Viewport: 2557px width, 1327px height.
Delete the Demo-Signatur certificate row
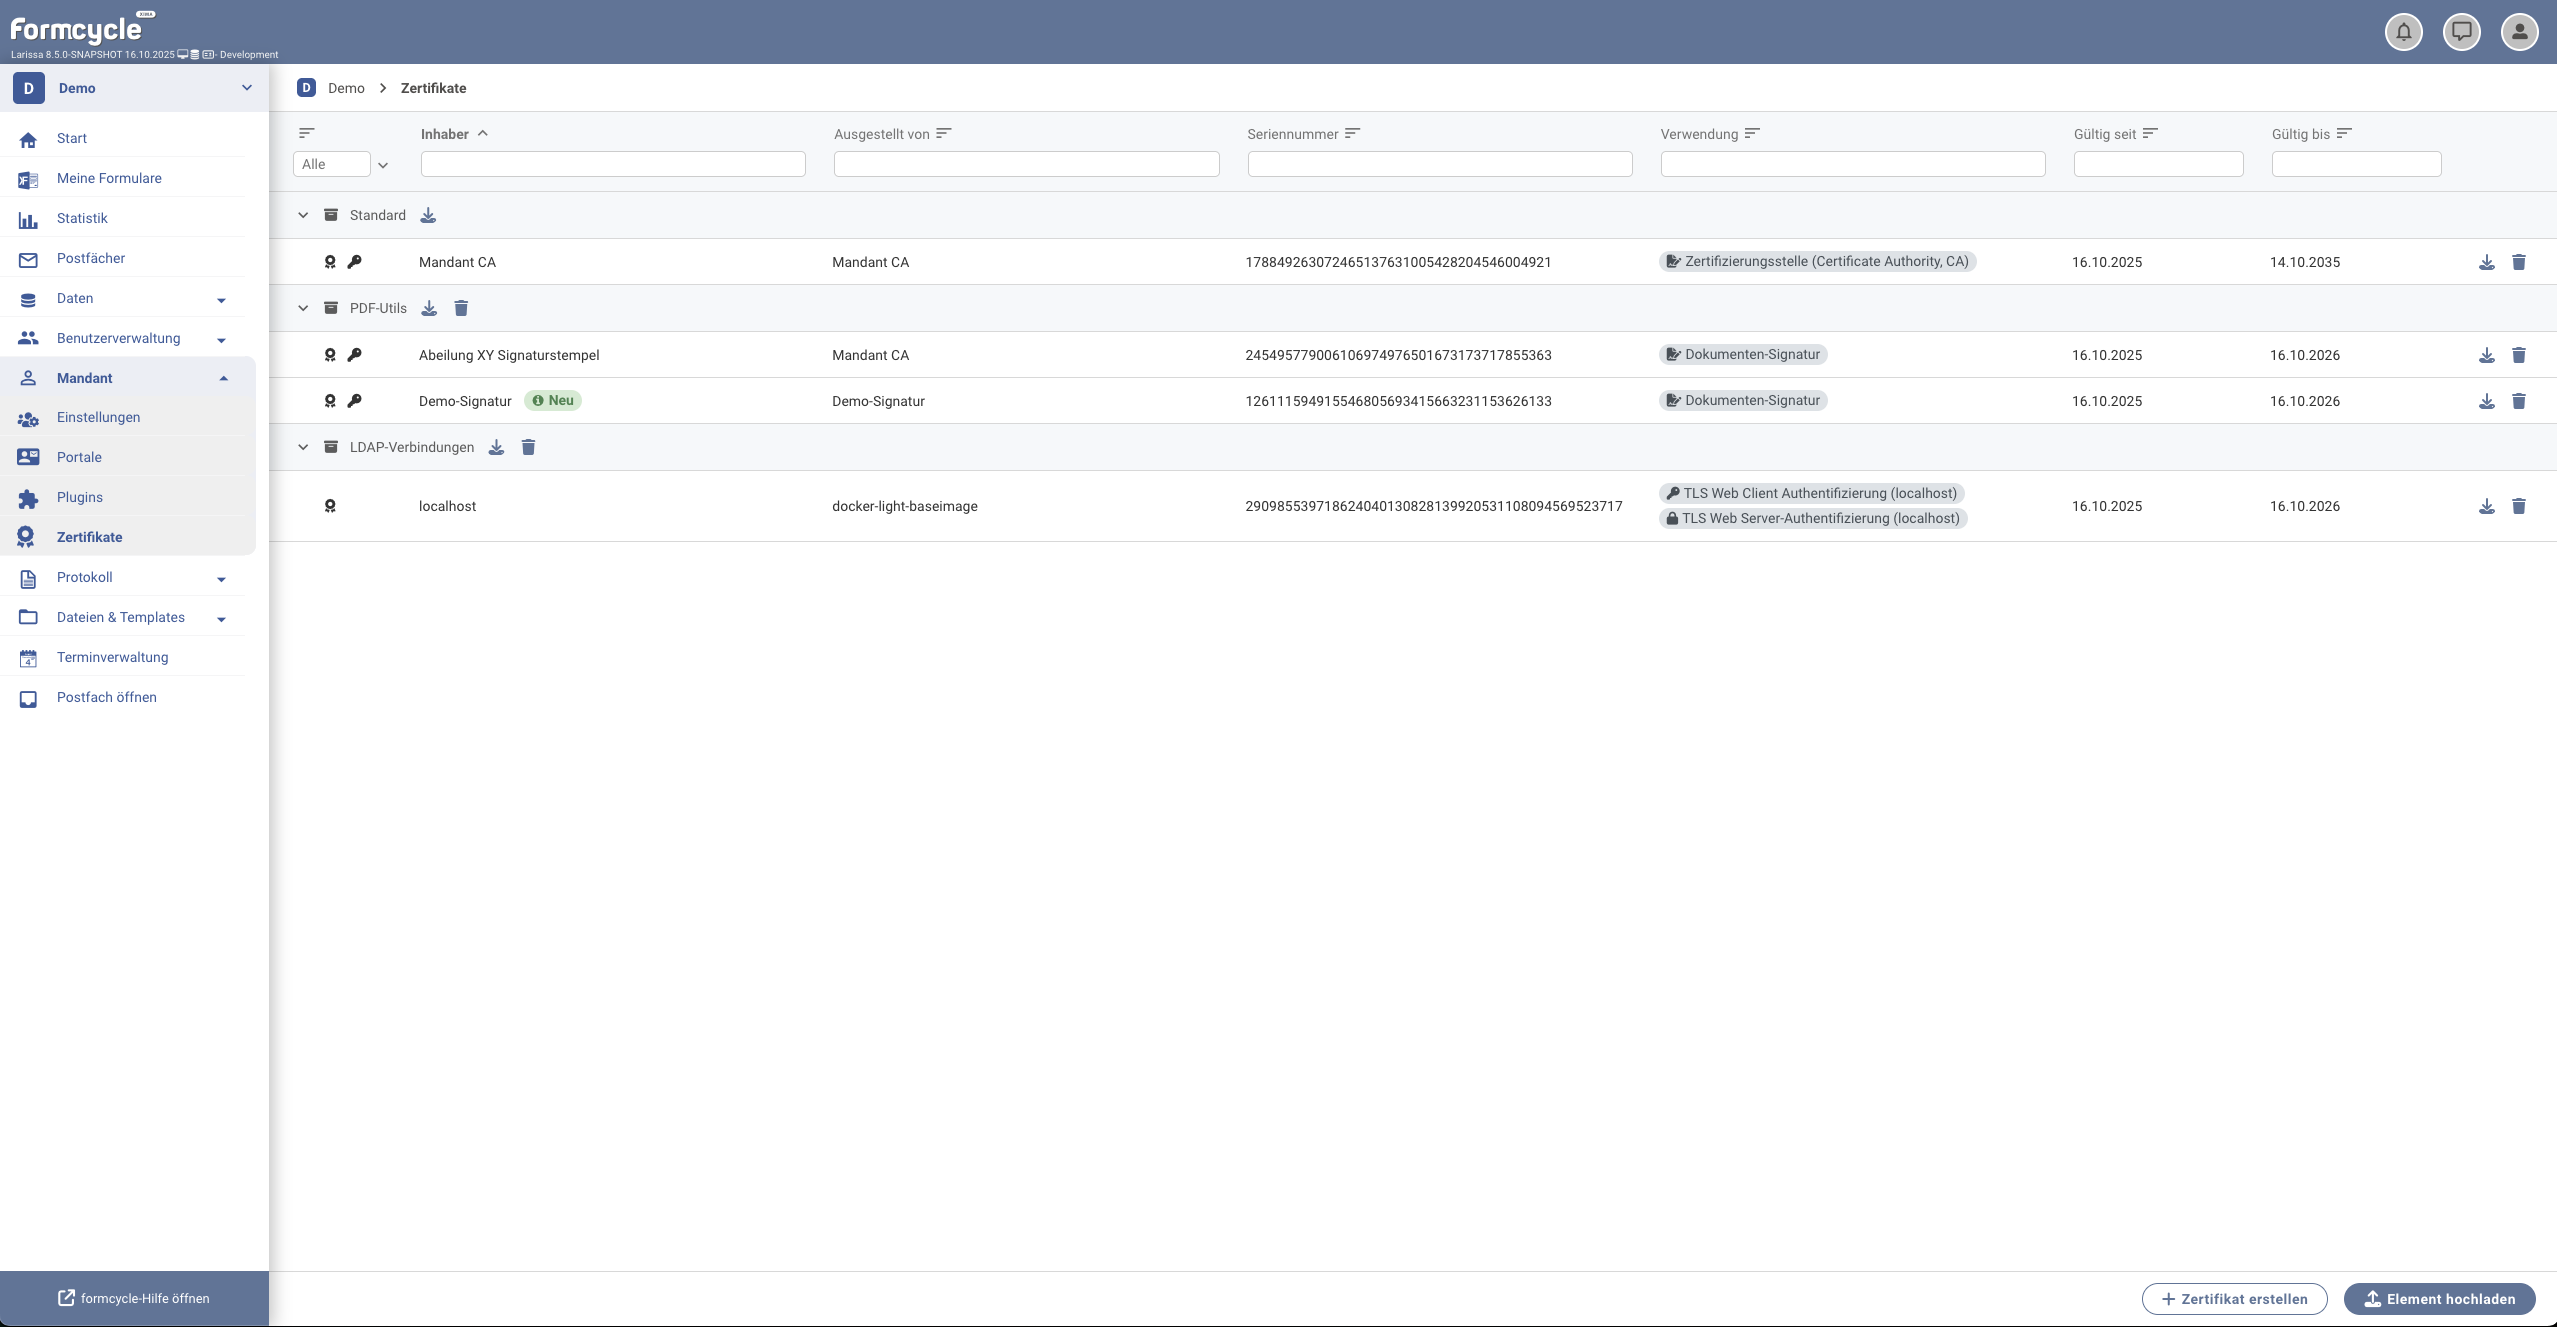click(x=2518, y=401)
